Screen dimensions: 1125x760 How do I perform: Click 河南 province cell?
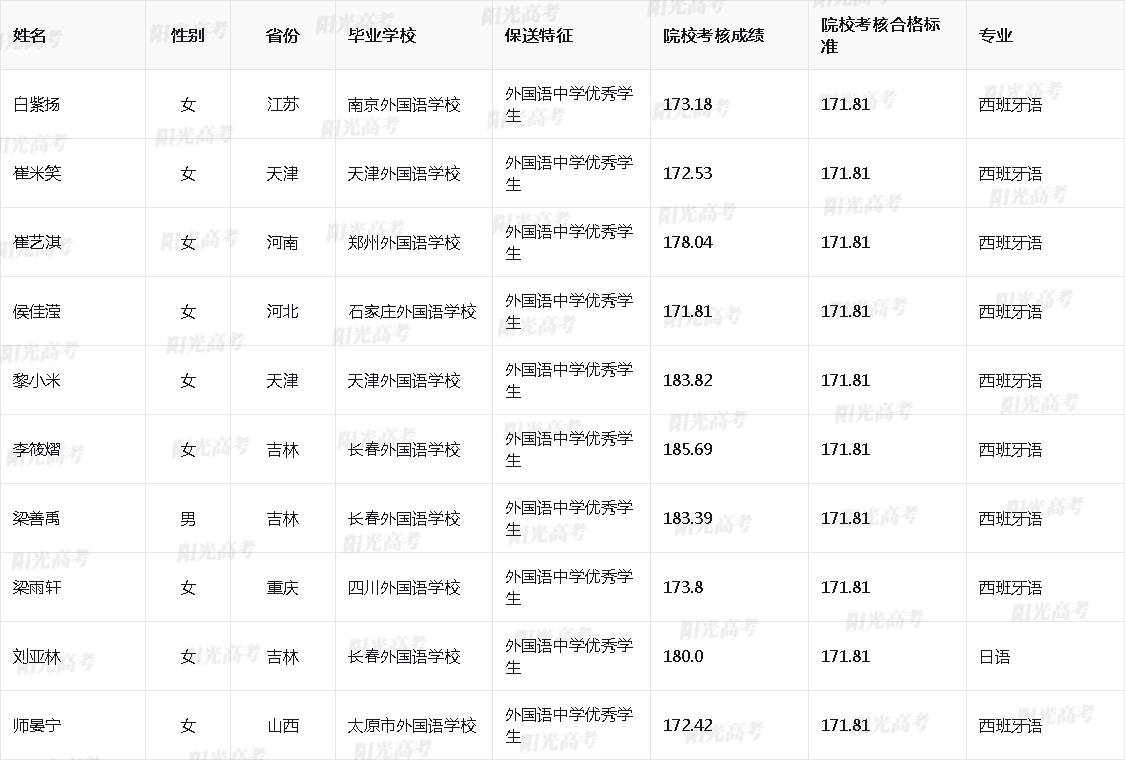(283, 243)
